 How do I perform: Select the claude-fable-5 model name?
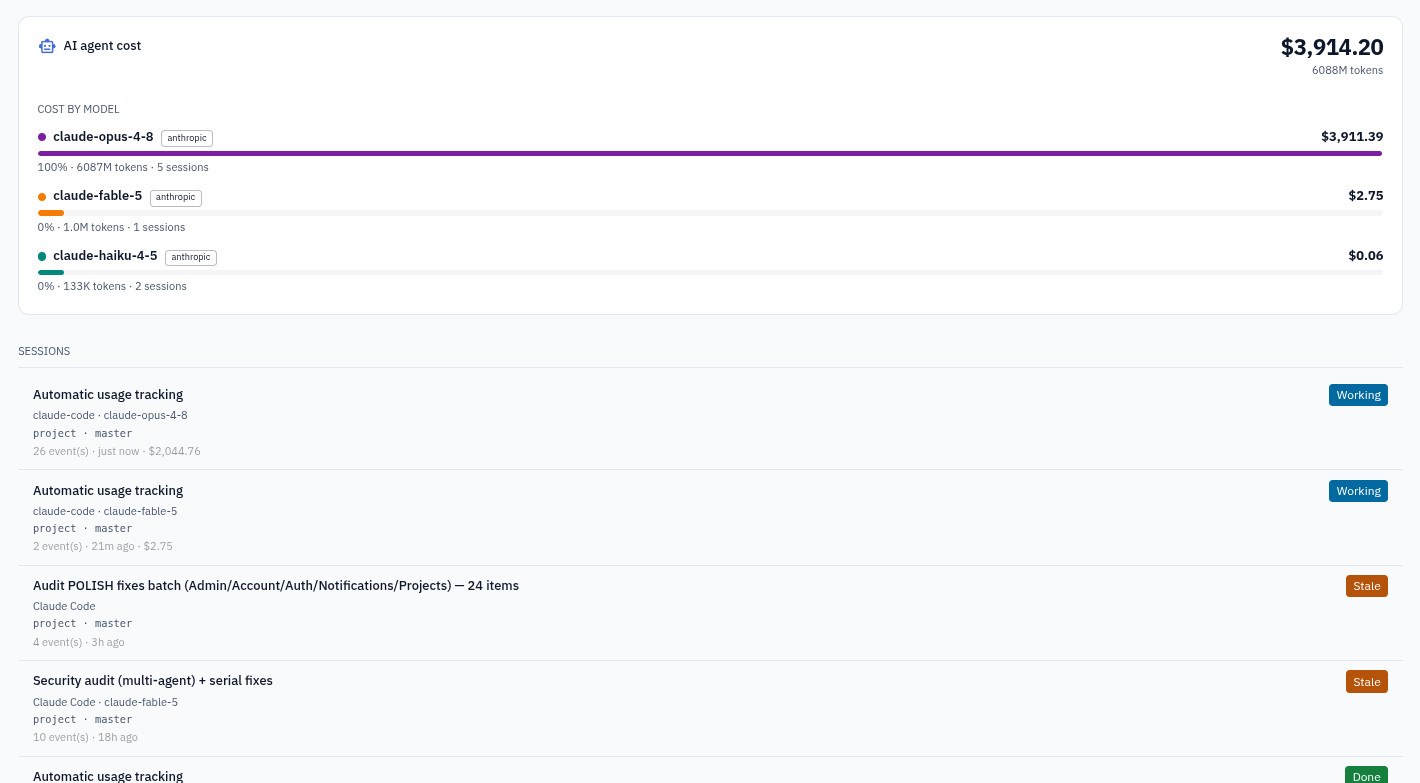pos(97,196)
